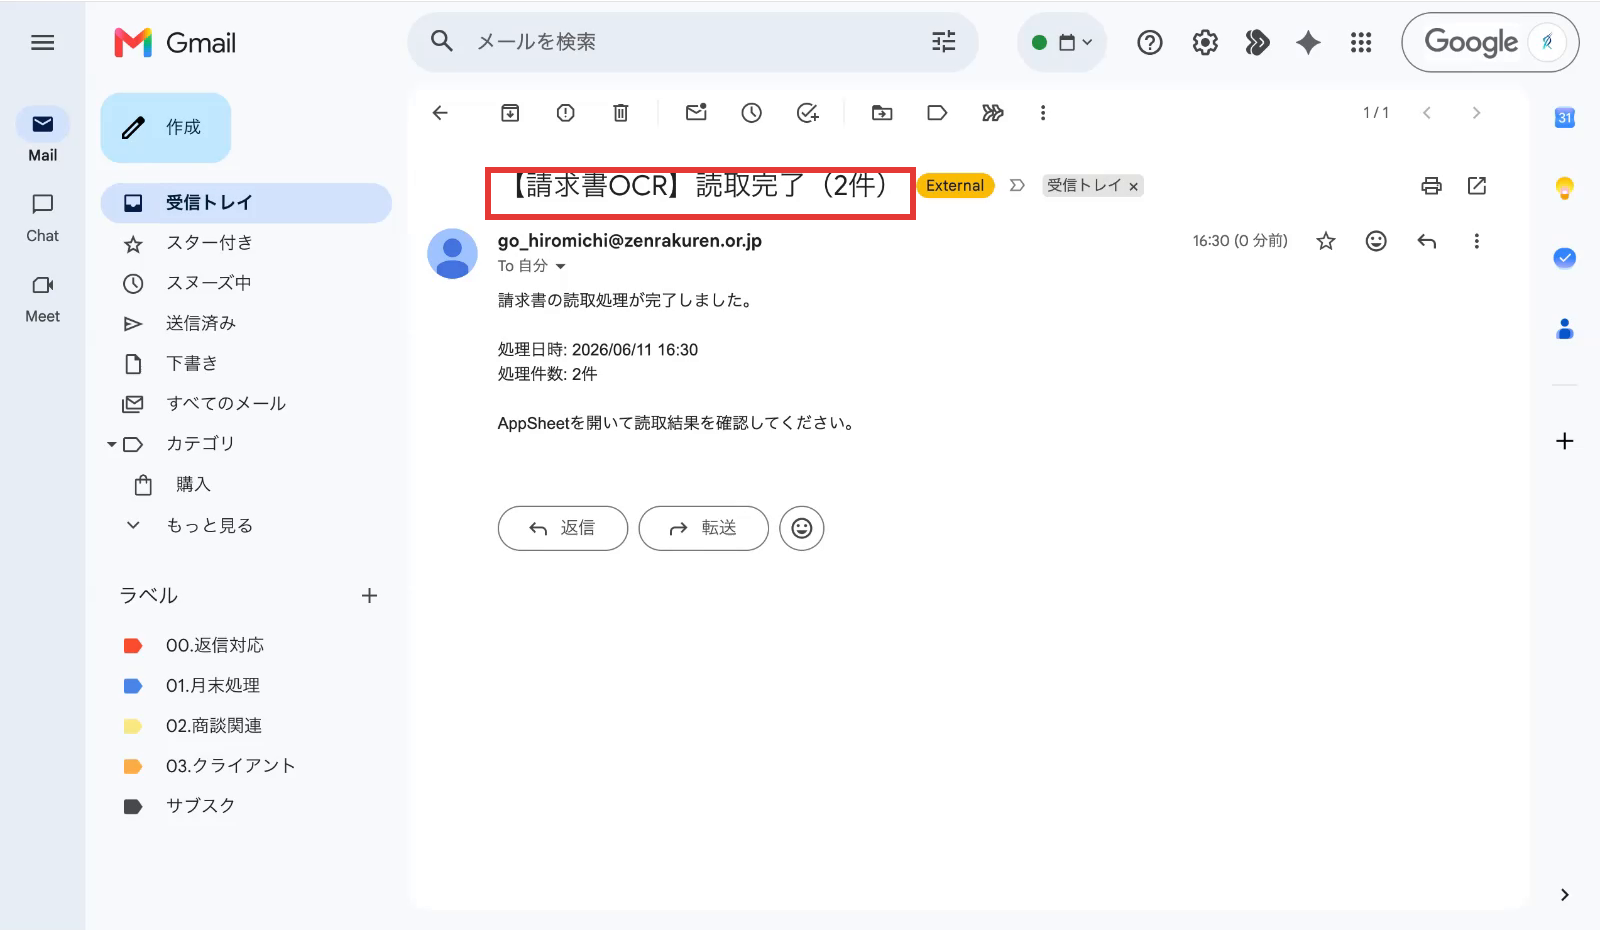Mark email as unread
Screen dimensions: 1600x930
(x=696, y=112)
